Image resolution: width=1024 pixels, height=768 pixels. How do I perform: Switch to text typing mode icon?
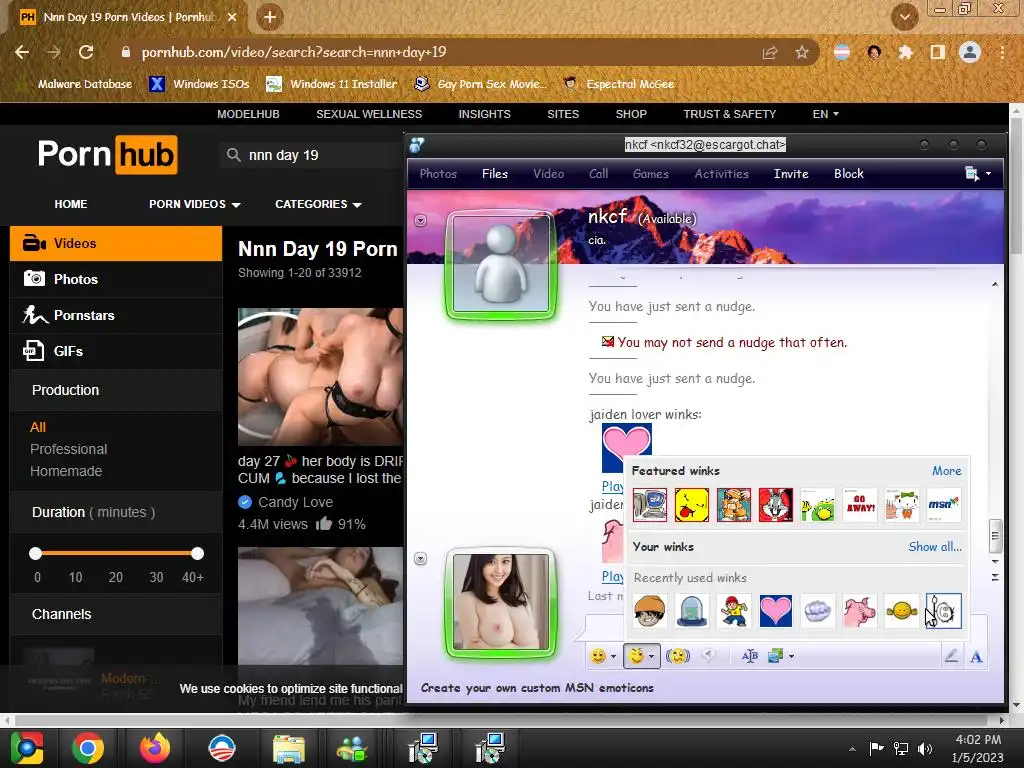tap(976, 656)
